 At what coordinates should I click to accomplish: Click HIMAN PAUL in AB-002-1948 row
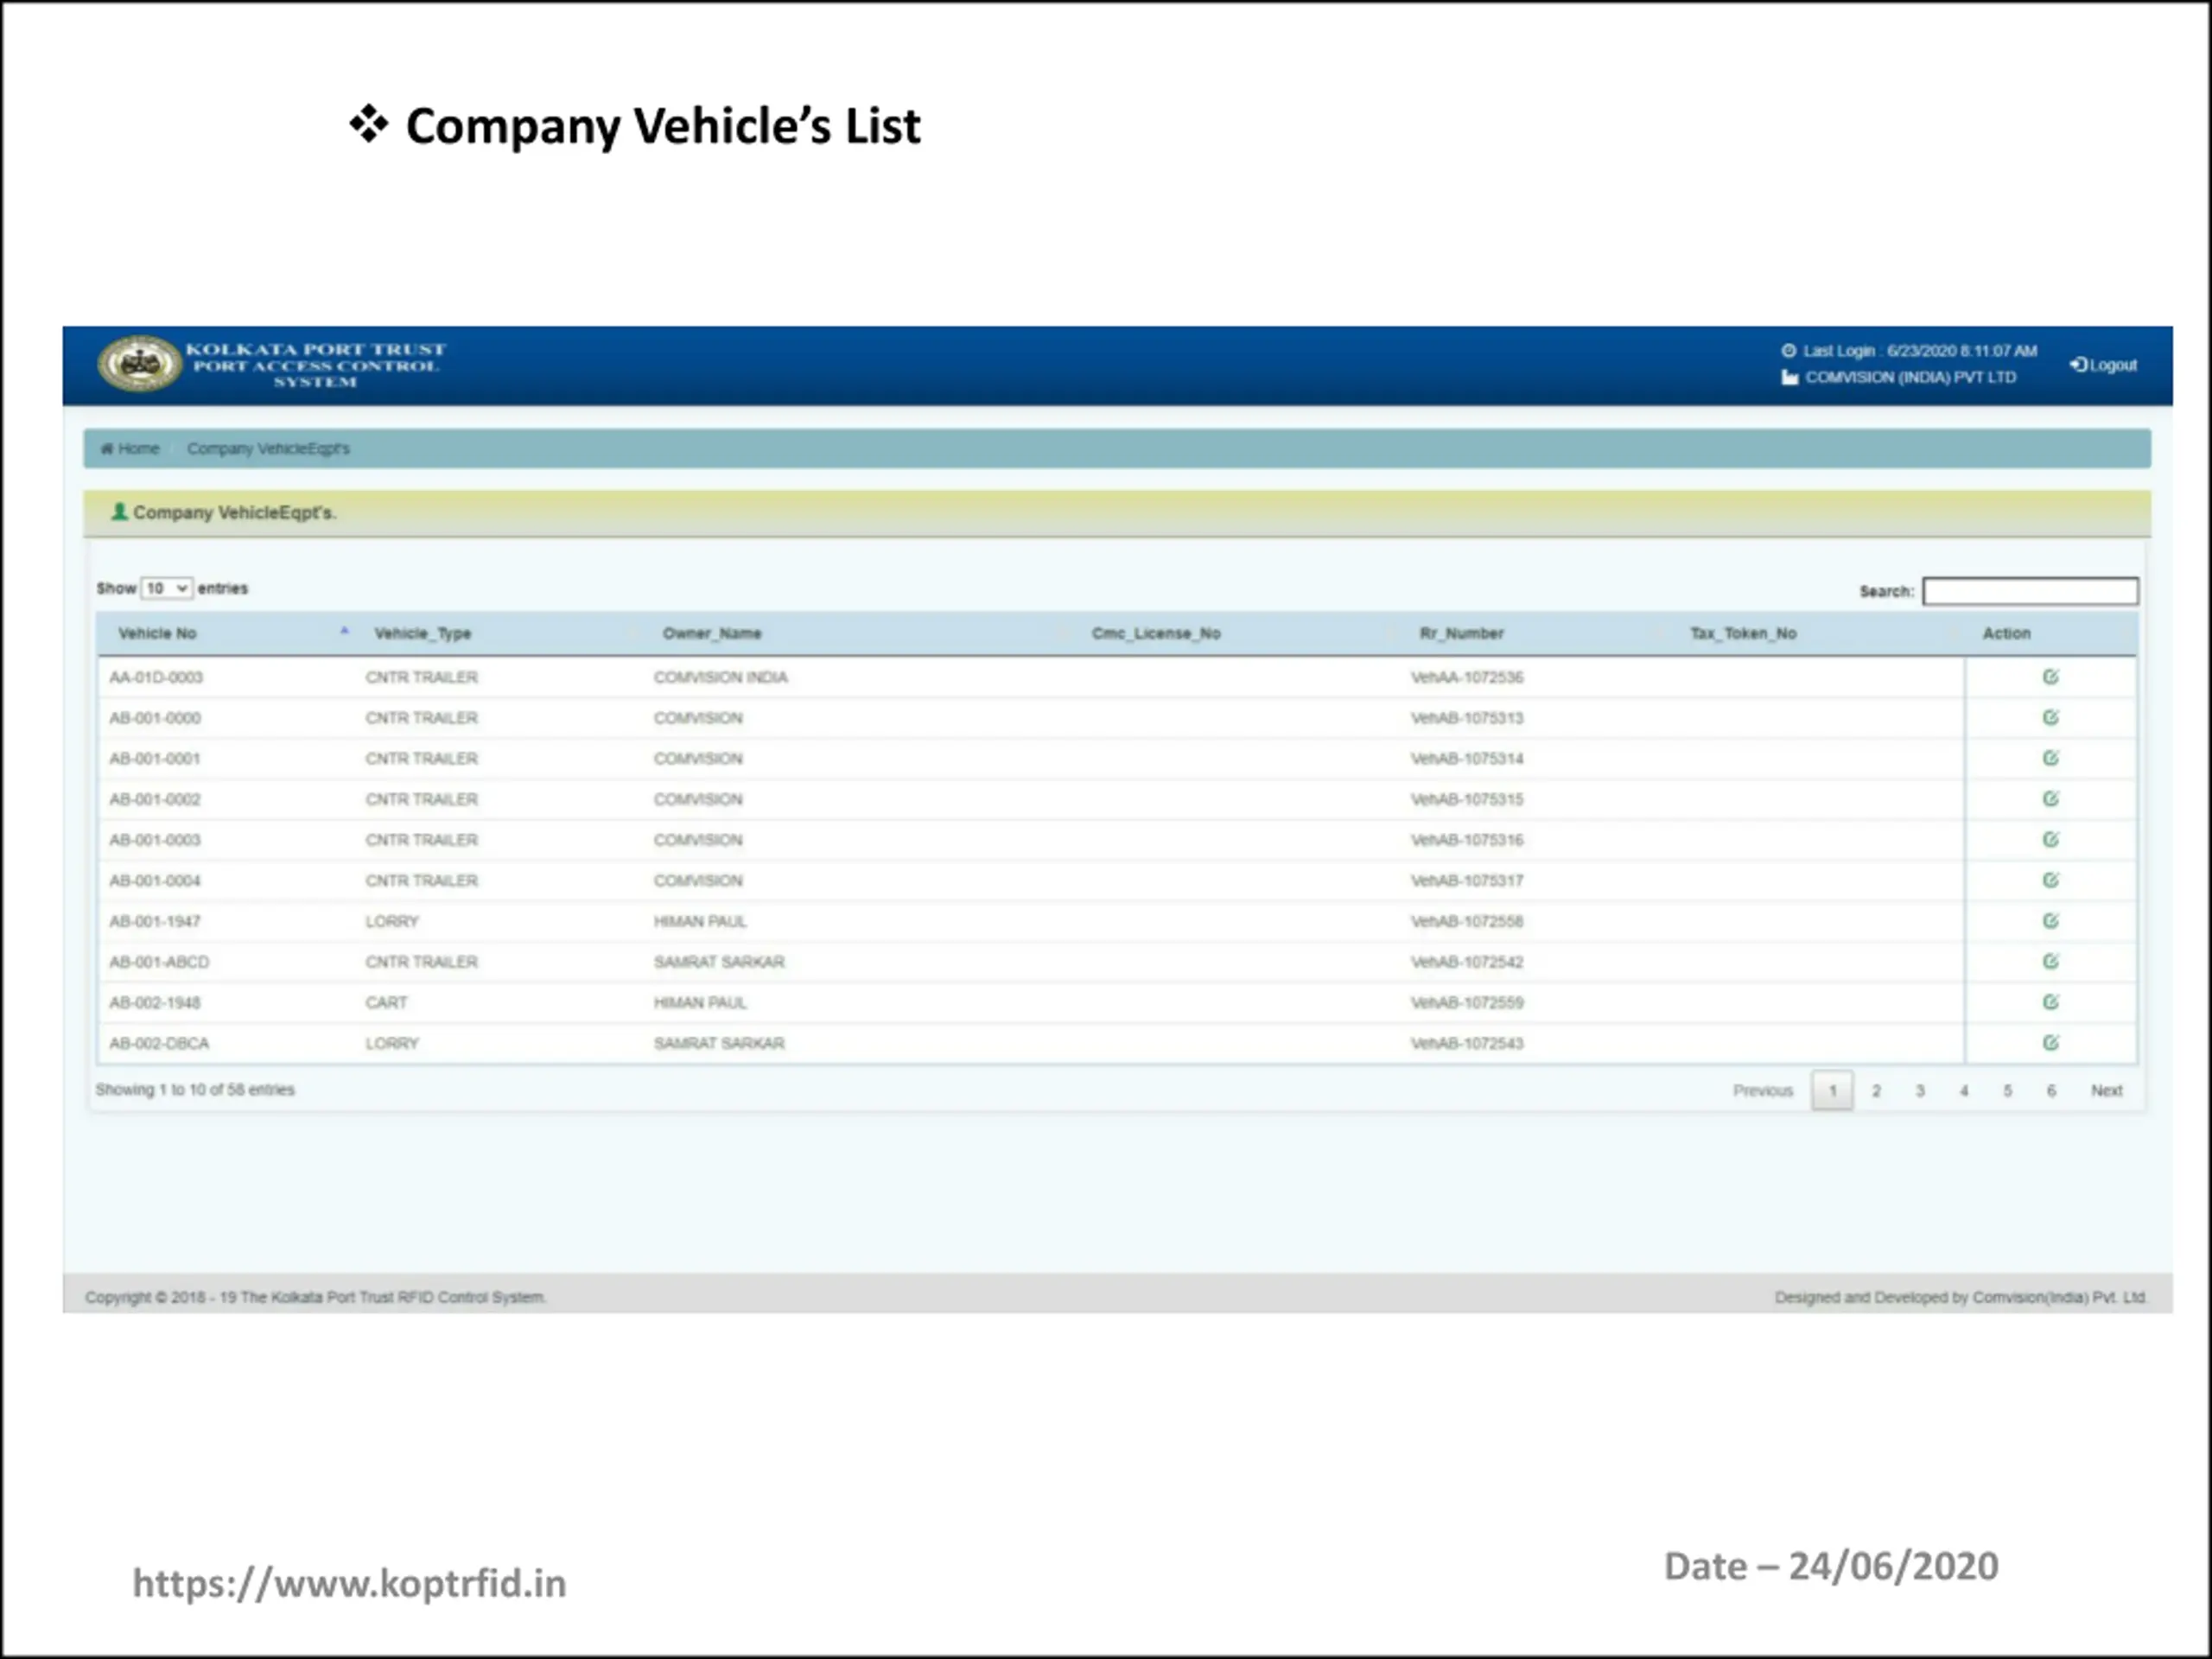pyautogui.click(x=700, y=1002)
